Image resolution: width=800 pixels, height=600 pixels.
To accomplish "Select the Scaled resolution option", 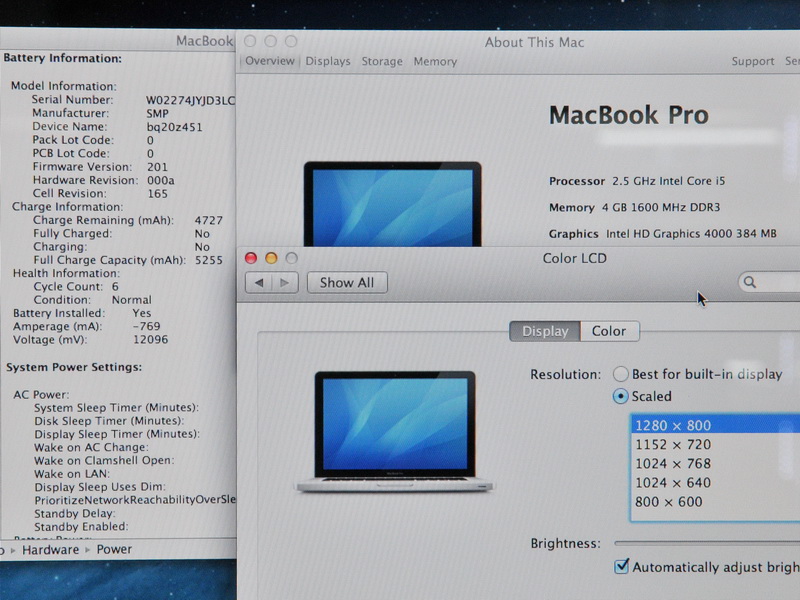I will pyautogui.click(x=620, y=396).
